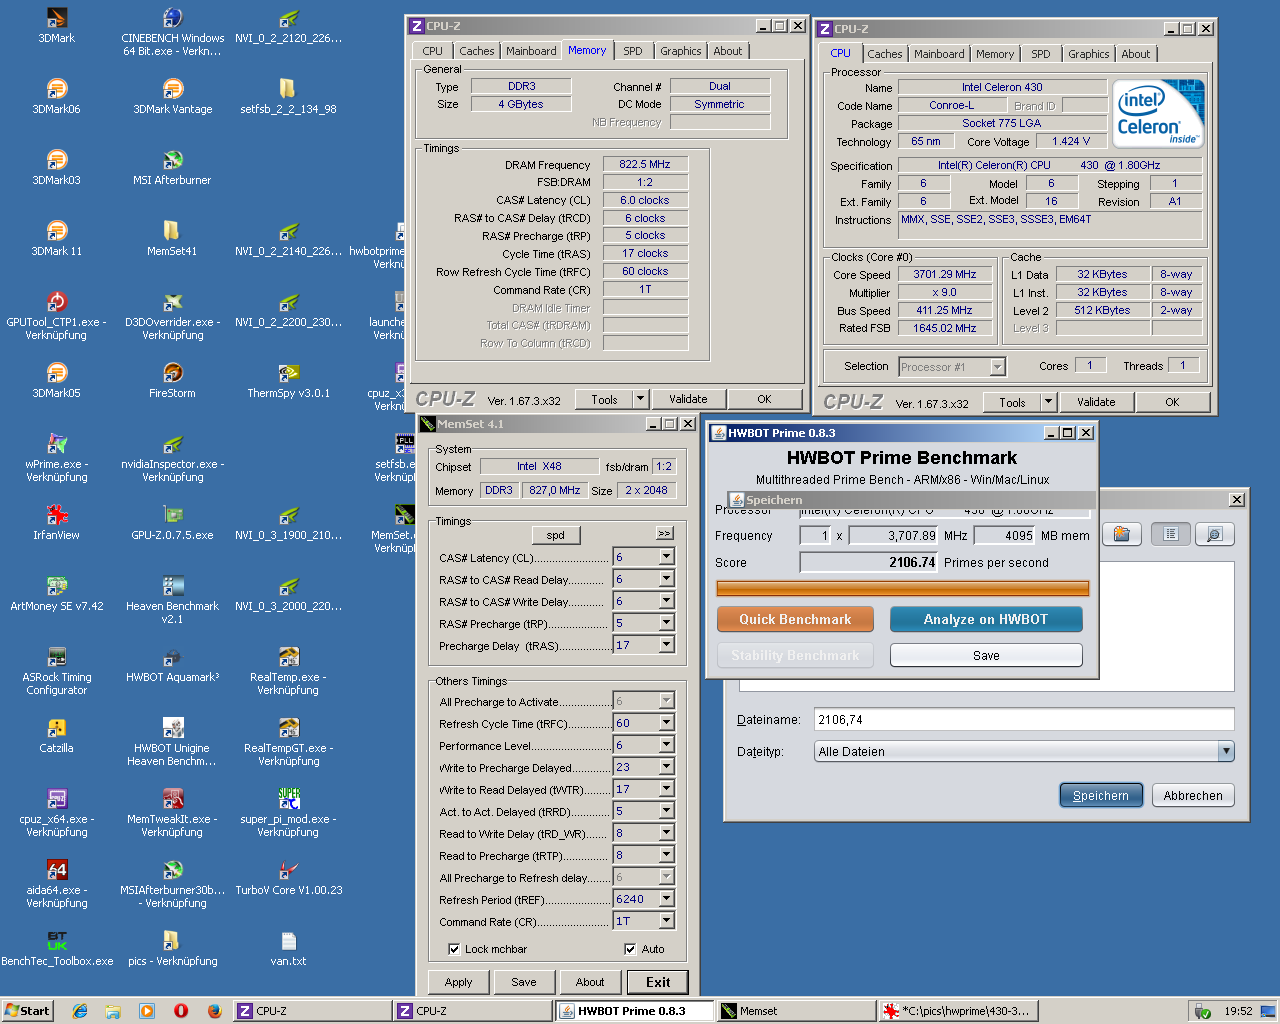Open 3DMark Vantage desktop icon
Image resolution: width=1280 pixels, height=1024 pixels.
tap(173, 97)
